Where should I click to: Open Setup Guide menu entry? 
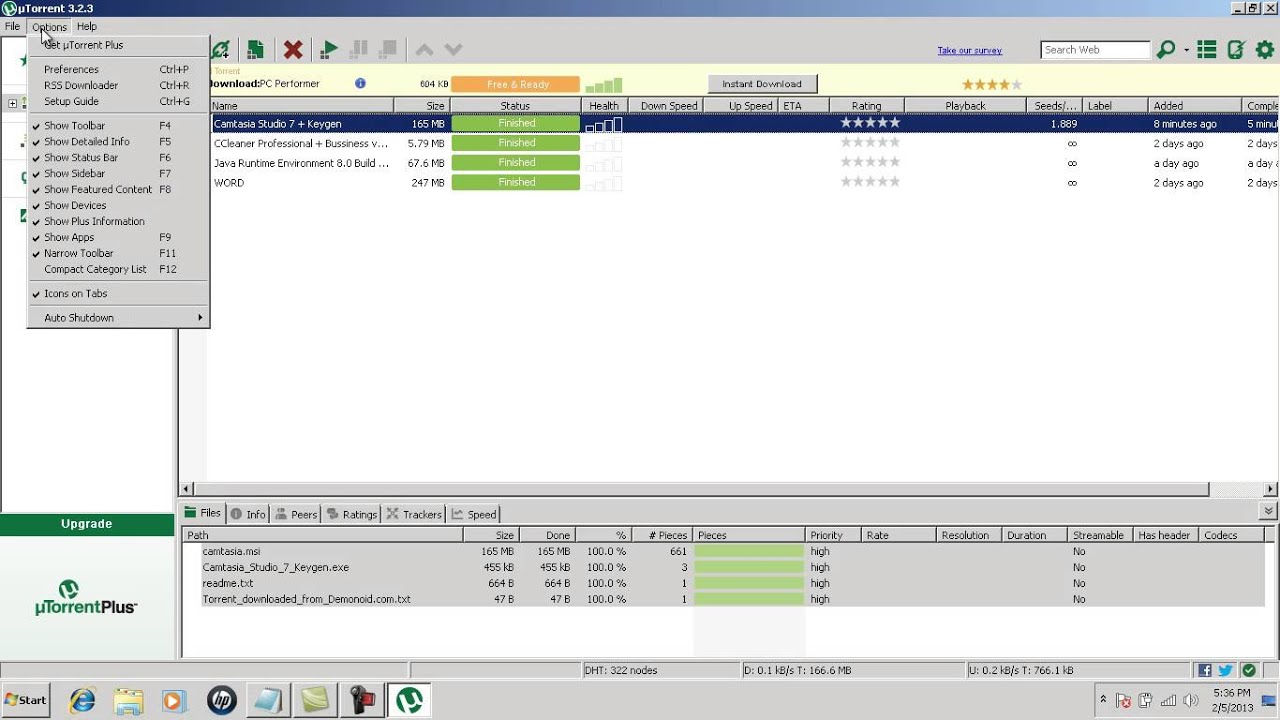[118, 102]
